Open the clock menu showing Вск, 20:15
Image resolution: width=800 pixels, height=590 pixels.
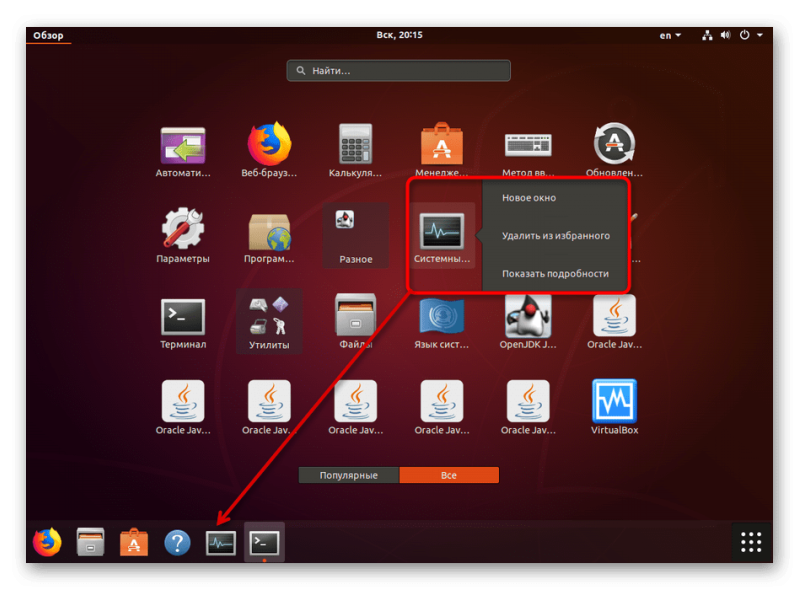coord(399,35)
